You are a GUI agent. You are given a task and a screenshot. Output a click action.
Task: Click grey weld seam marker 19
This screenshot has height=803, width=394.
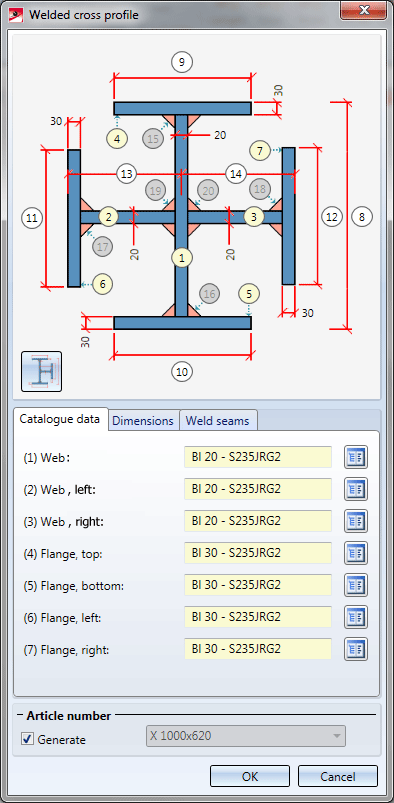156,191
